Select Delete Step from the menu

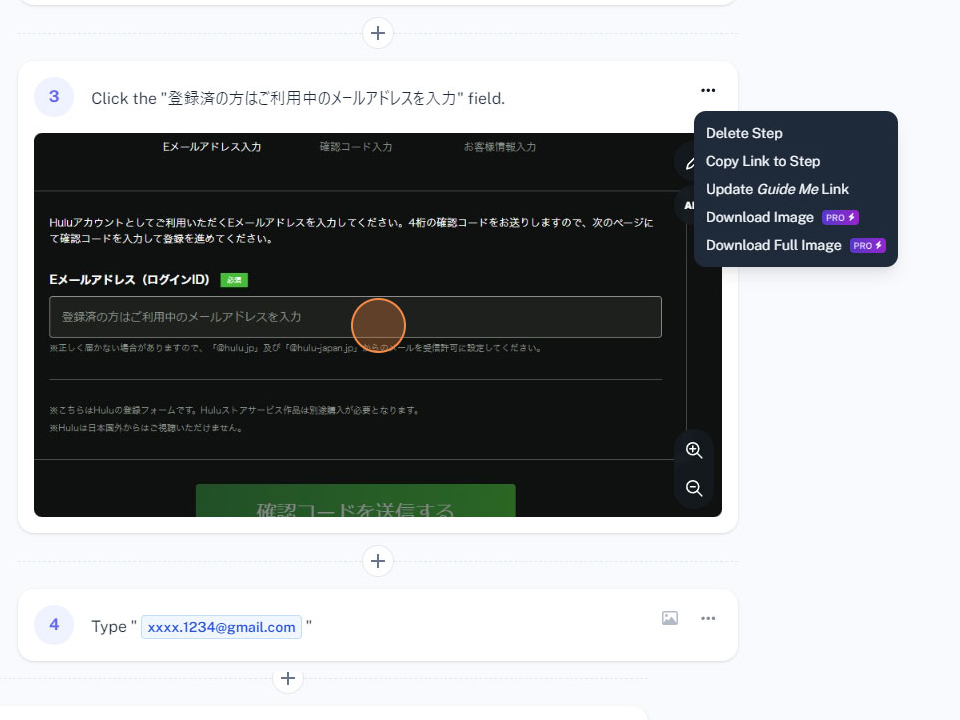(744, 133)
